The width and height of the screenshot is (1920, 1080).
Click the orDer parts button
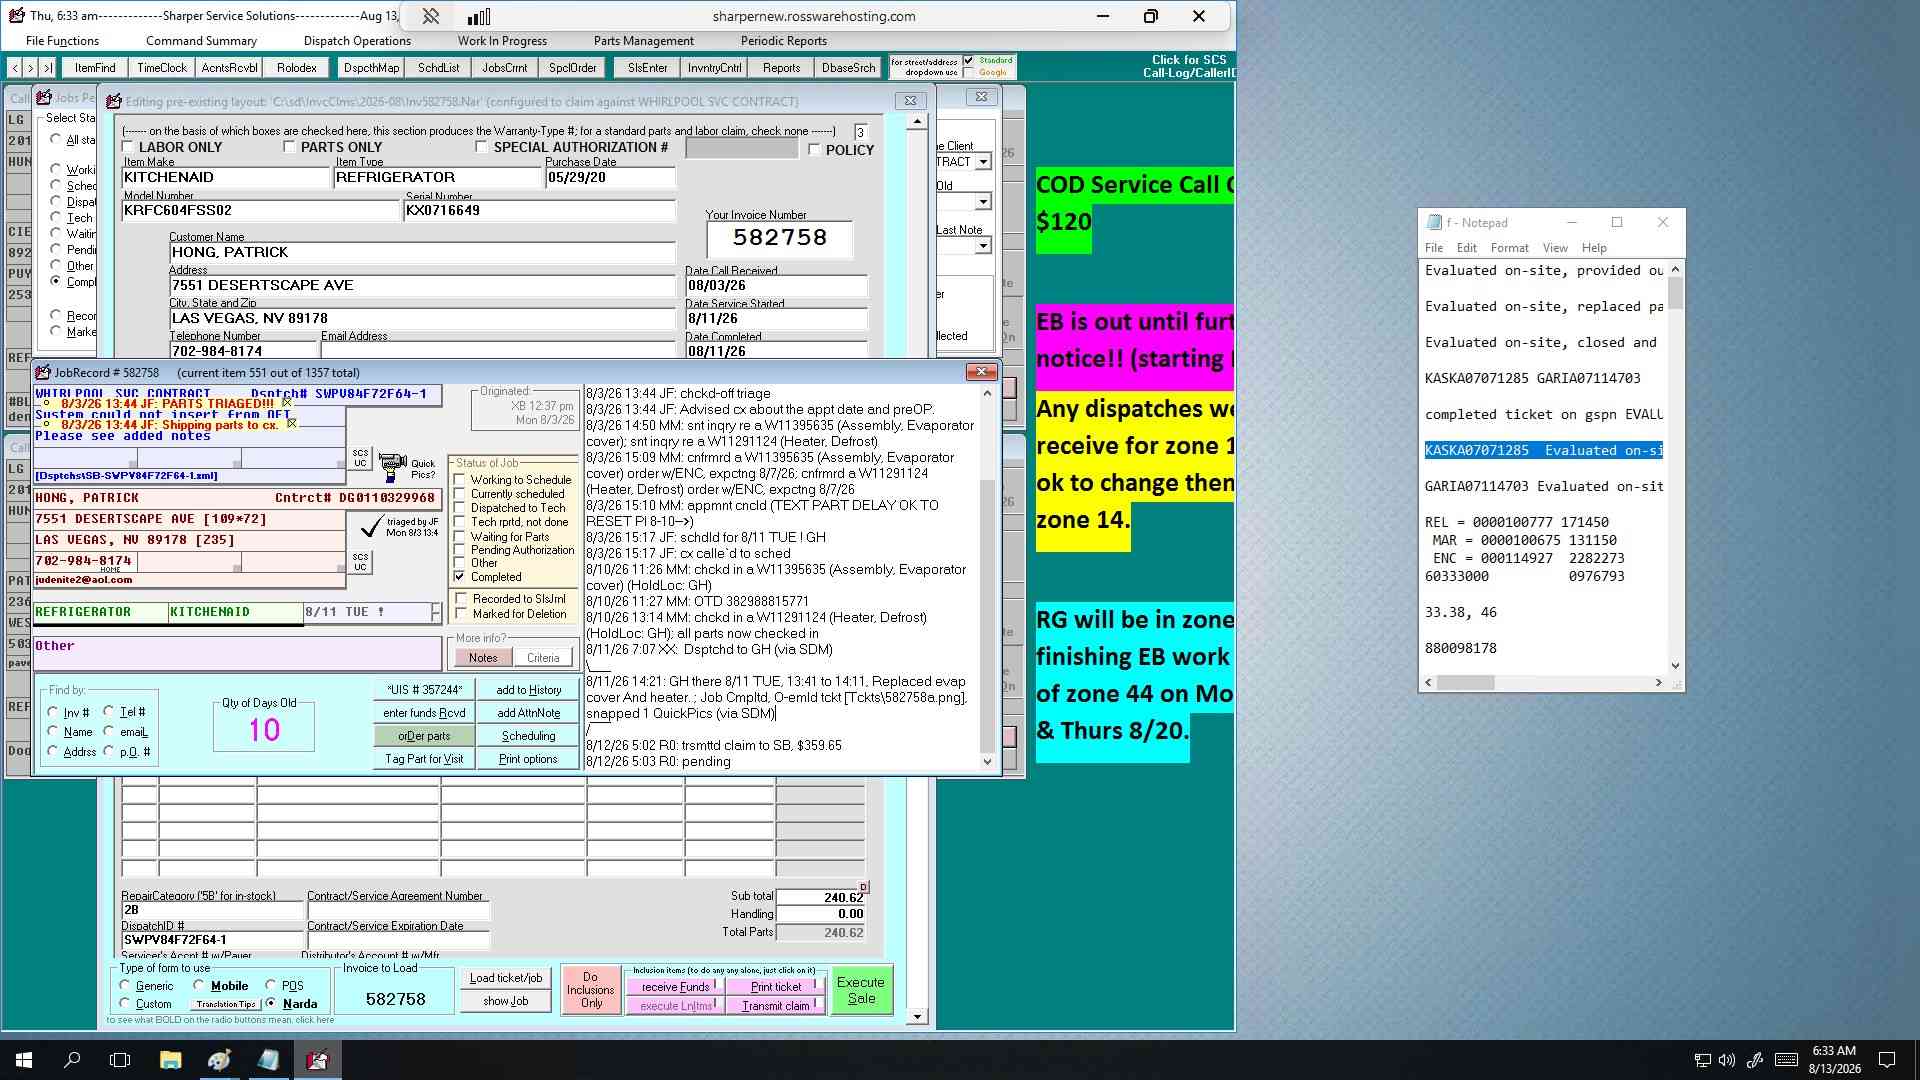tap(424, 736)
